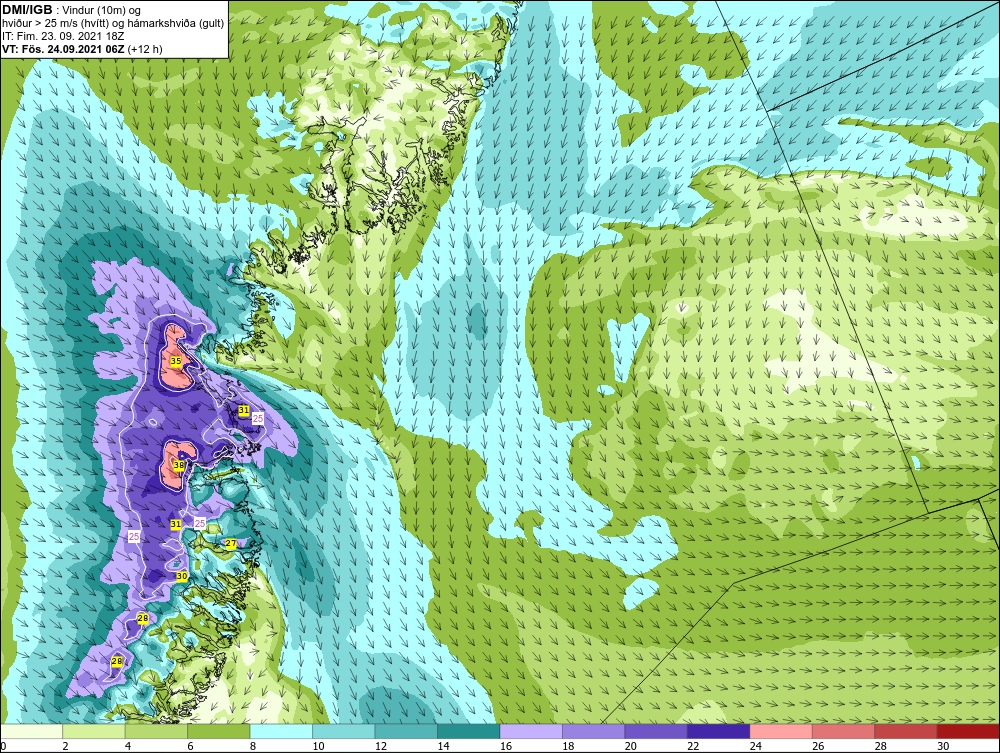Pick the 24–26 m/s light pink legend swatch
Screen dimensions: 1000x753
pyautogui.click(x=781, y=731)
